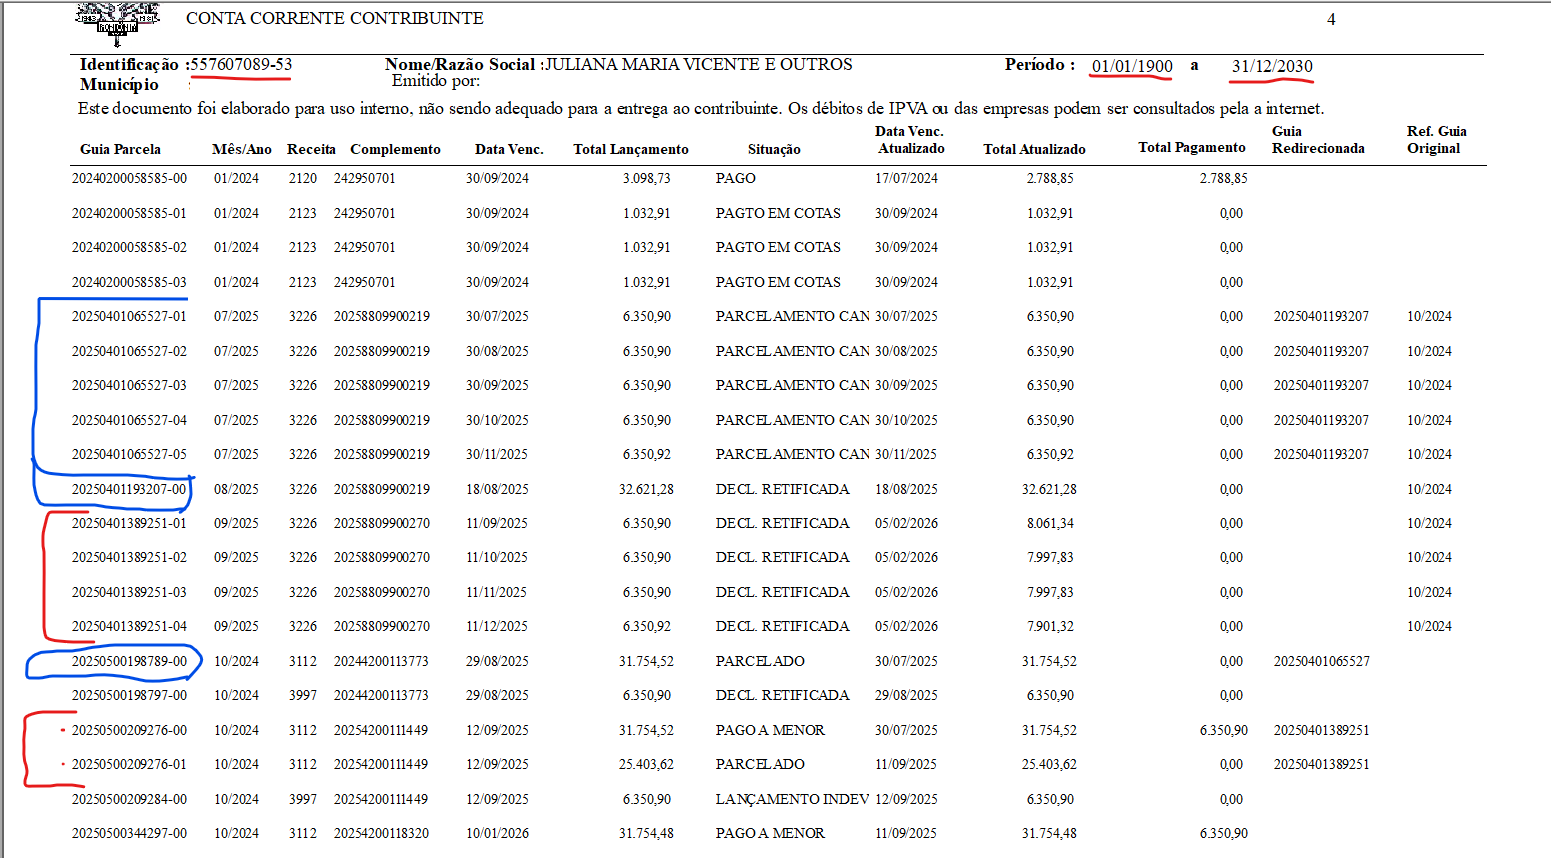Click the Guia Parcela column header
Screen dimensions: 1551x858
(x=120, y=149)
